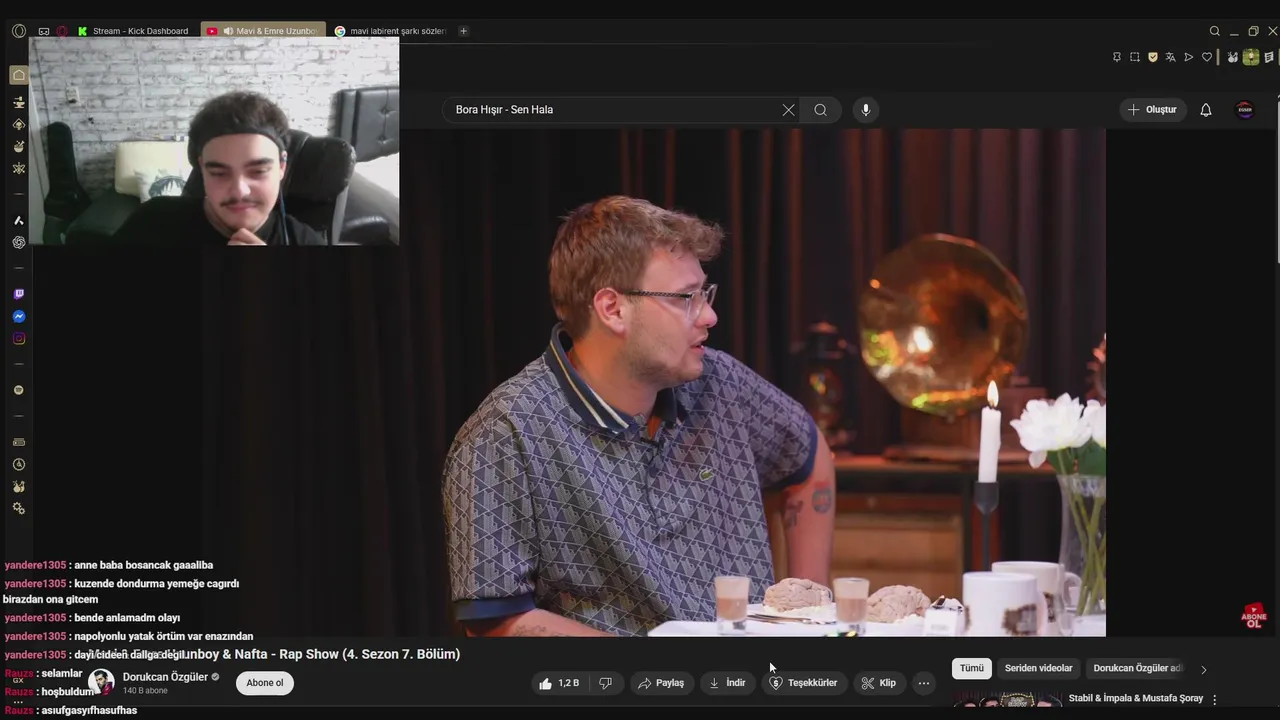
Task: Select the Seriden videolar chip
Action: point(1038,668)
